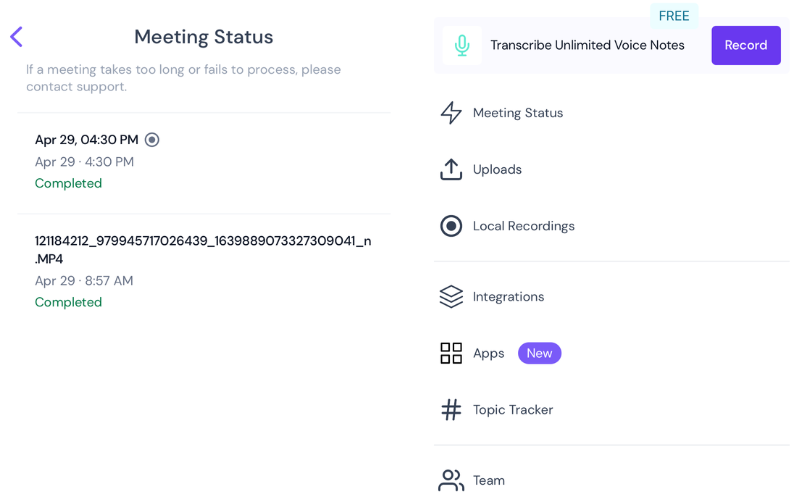Screen dimensions: 800x500
Task: Click the FREE plan badge
Action: tap(674, 16)
